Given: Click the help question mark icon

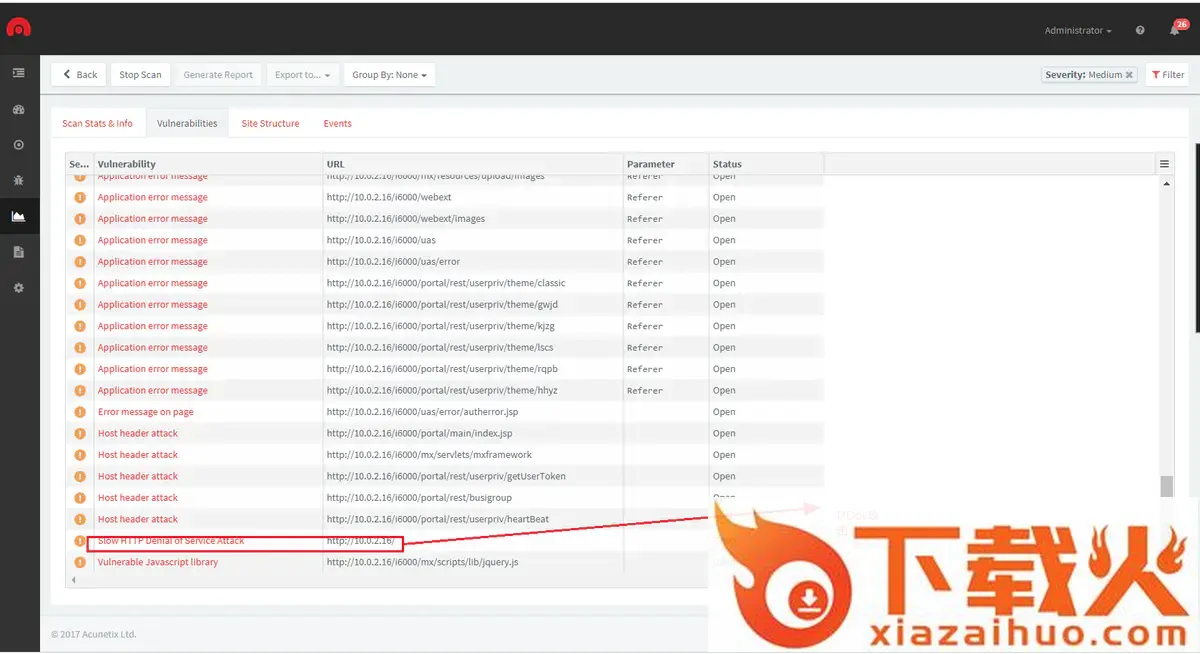Looking at the screenshot, I should pyautogui.click(x=1140, y=31).
